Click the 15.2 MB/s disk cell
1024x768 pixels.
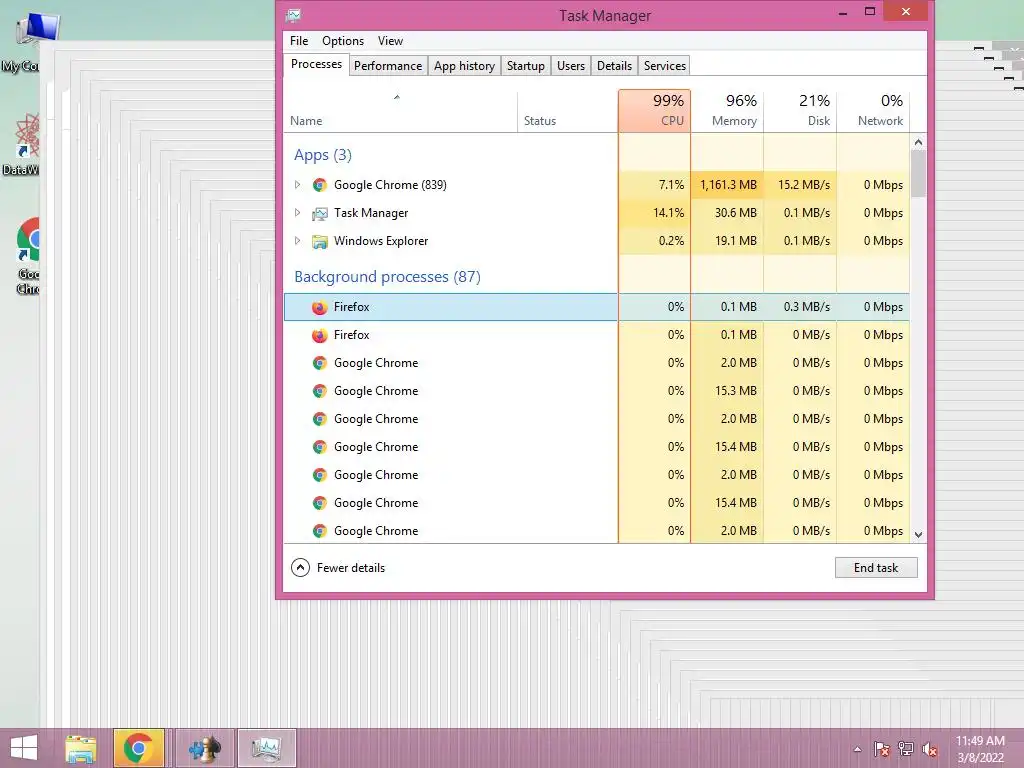point(800,185)
